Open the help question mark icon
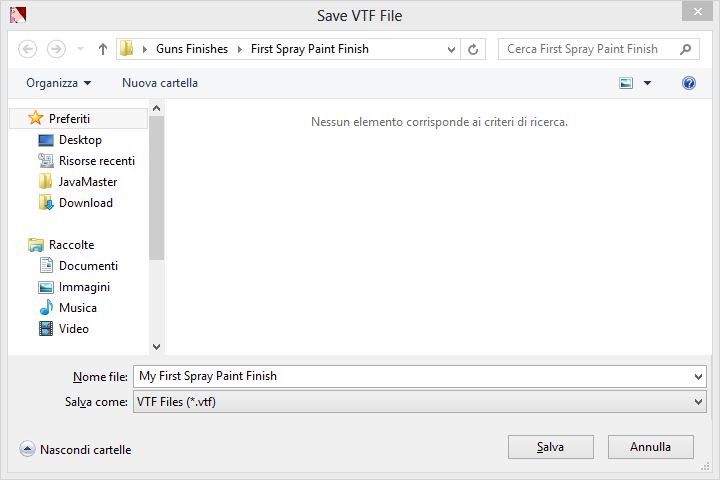Screen dimensions: 720x480 (x=689, y=83)
